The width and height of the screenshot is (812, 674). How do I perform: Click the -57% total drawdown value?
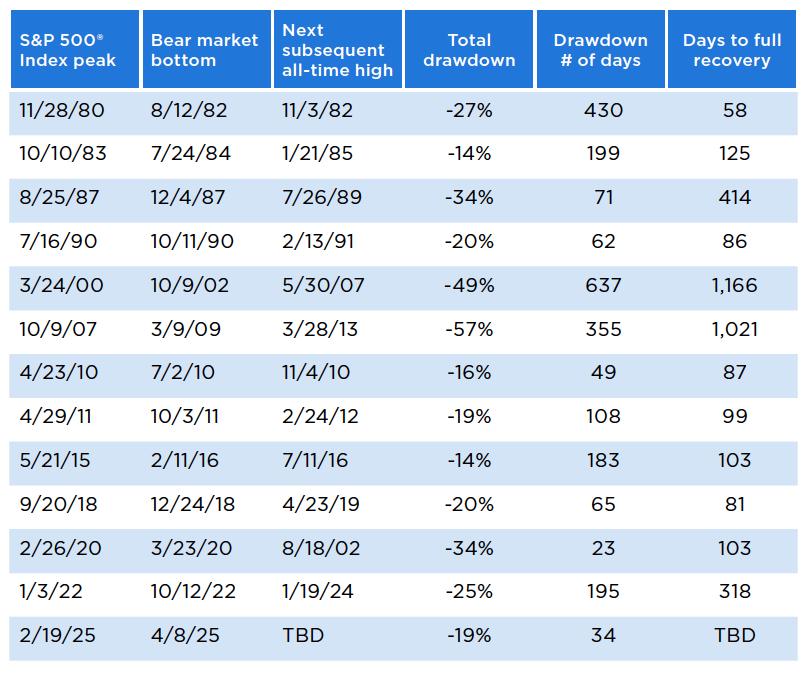point(469,329)
